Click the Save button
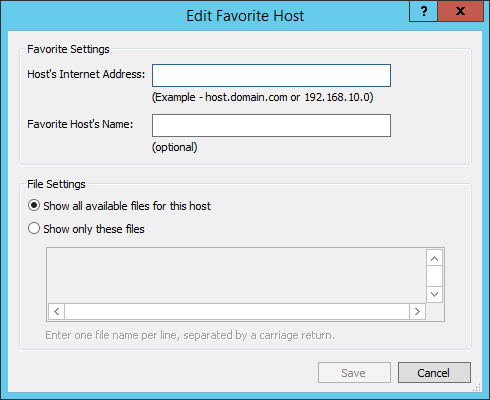 (354, 373)
